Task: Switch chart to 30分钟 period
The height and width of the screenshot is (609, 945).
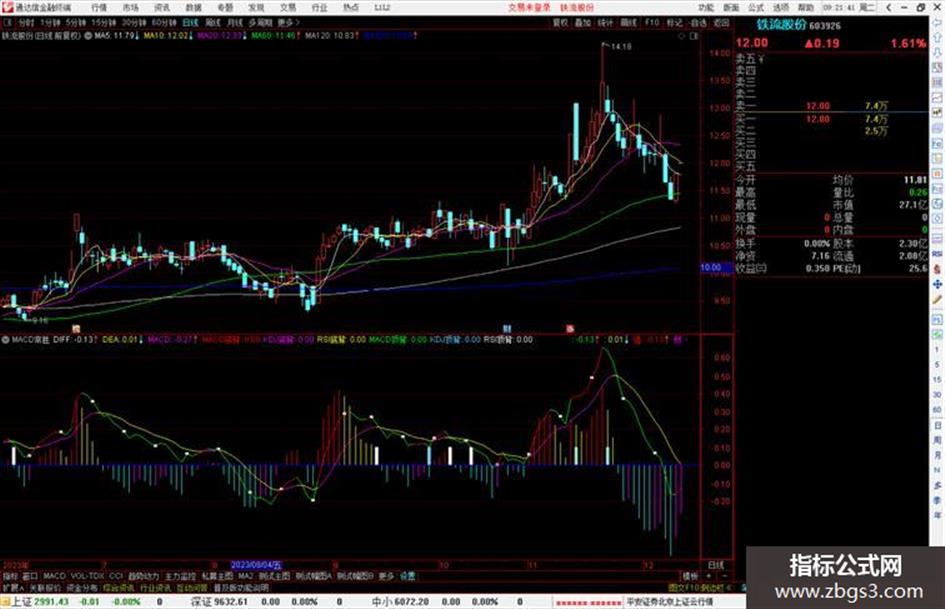Action: 134,23
